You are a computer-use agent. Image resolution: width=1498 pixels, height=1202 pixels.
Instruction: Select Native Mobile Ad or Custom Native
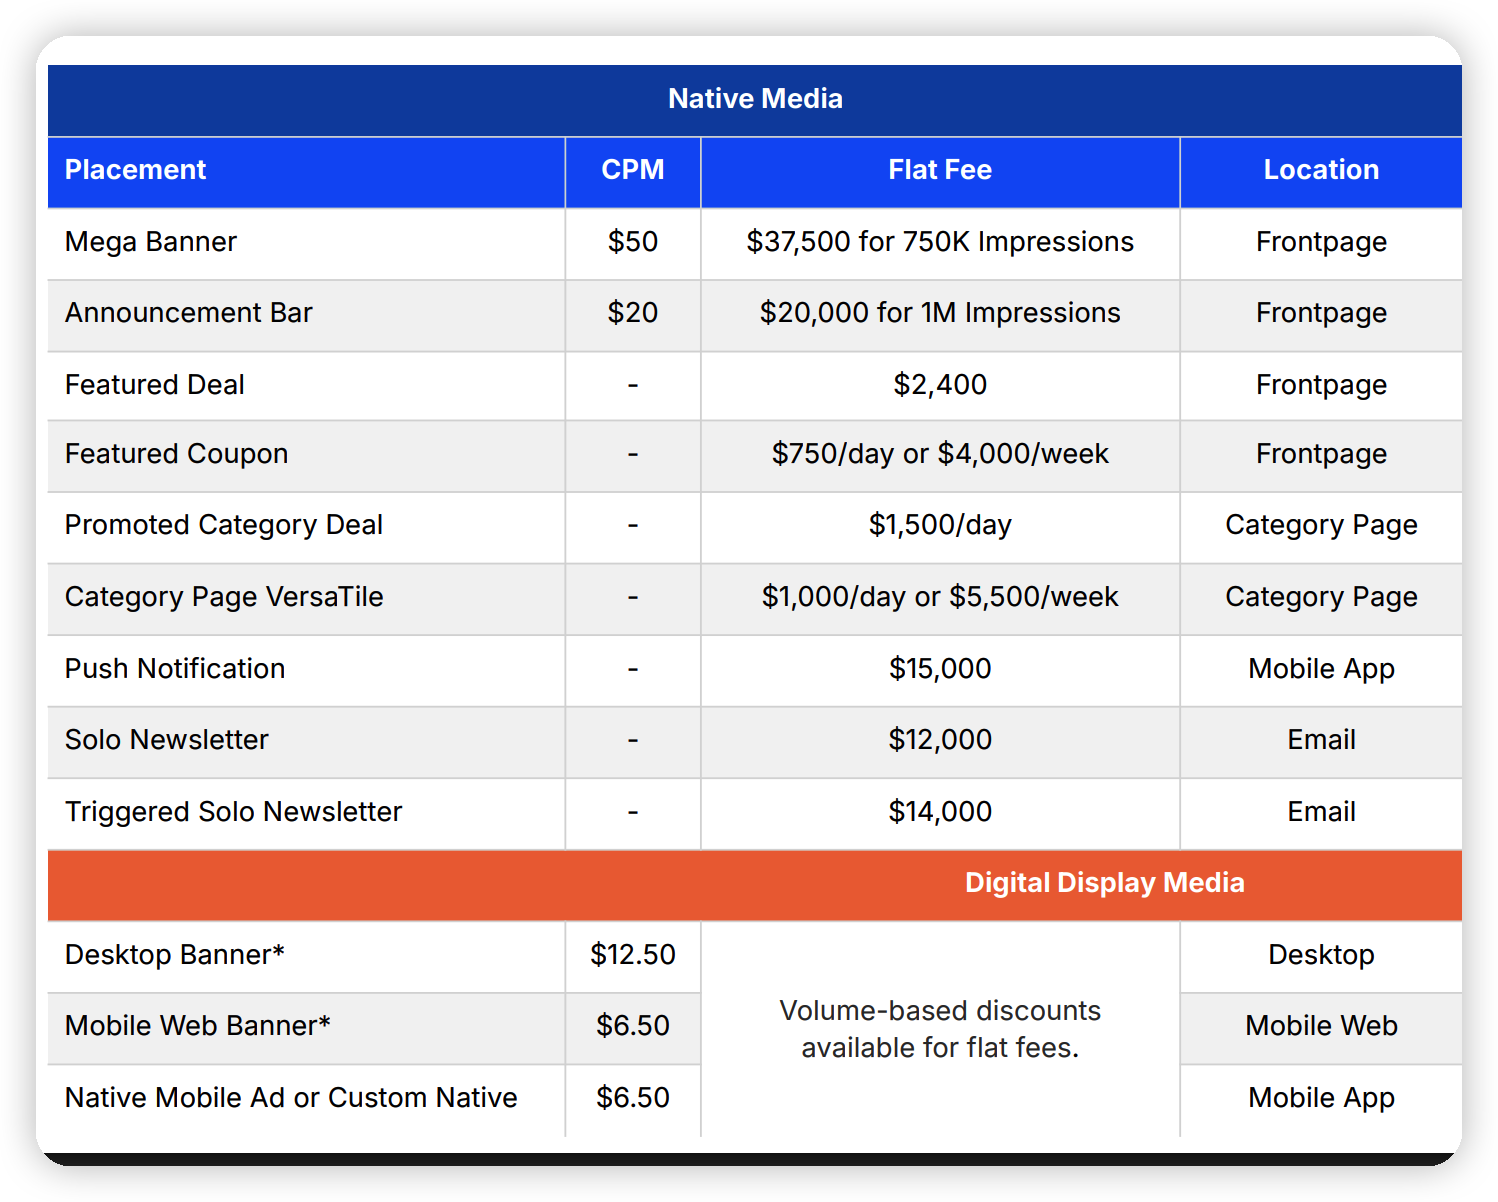pos(291,1098)
